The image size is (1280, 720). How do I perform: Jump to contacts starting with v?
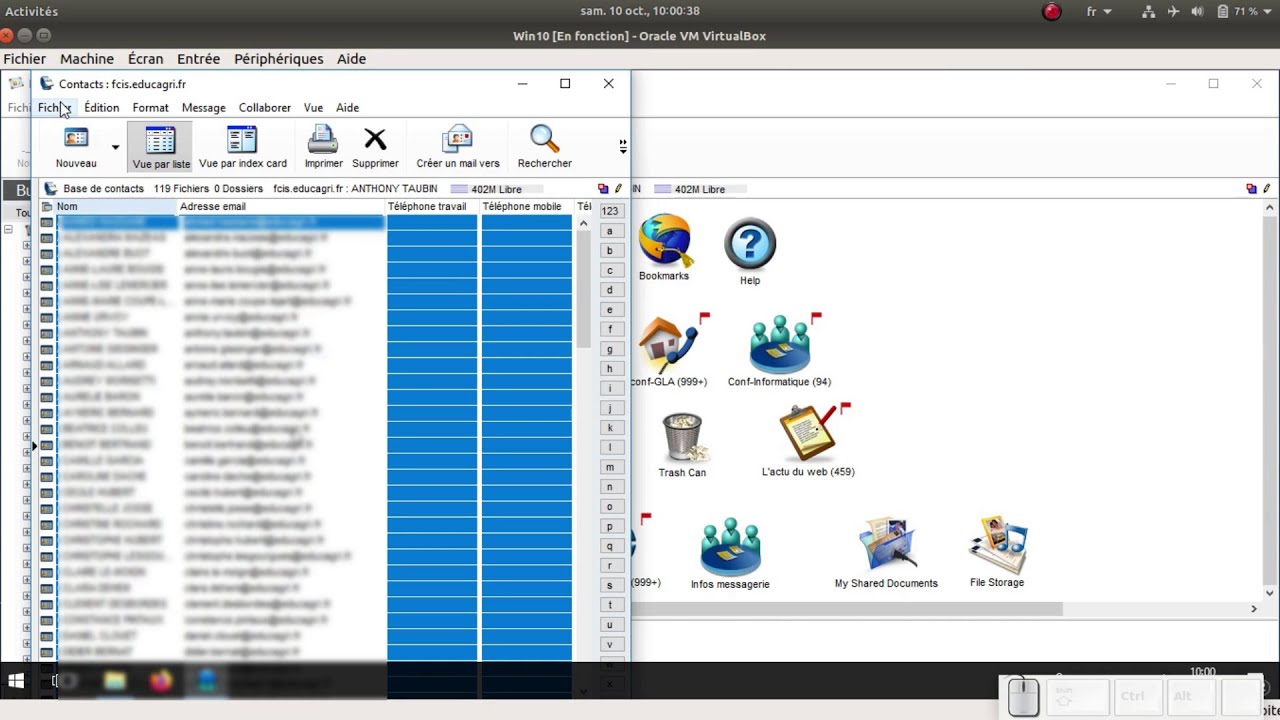click(x=610, y=644)
